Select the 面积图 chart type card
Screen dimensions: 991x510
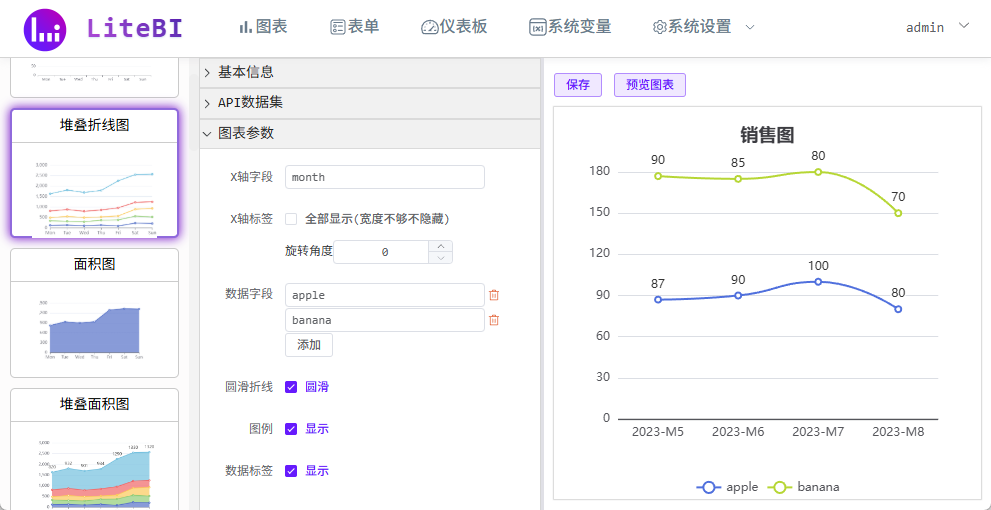[95, 313]
